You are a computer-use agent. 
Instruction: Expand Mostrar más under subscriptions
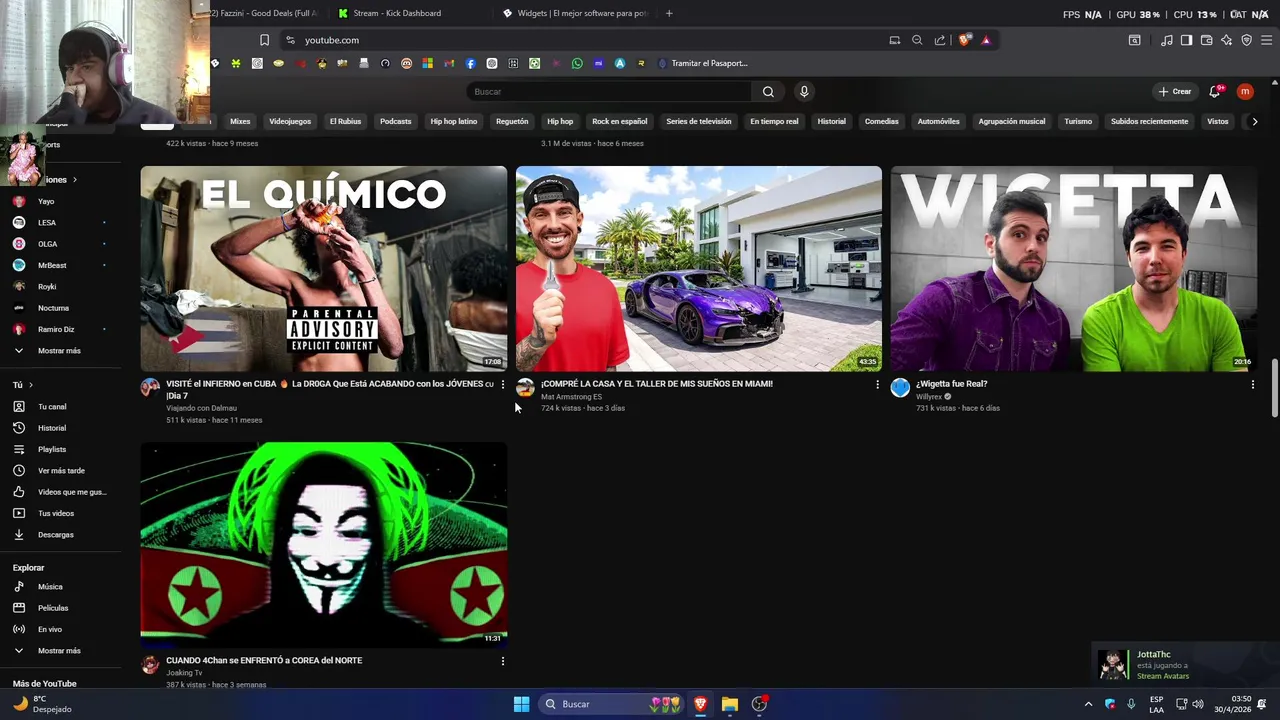(x=59, y=351)
